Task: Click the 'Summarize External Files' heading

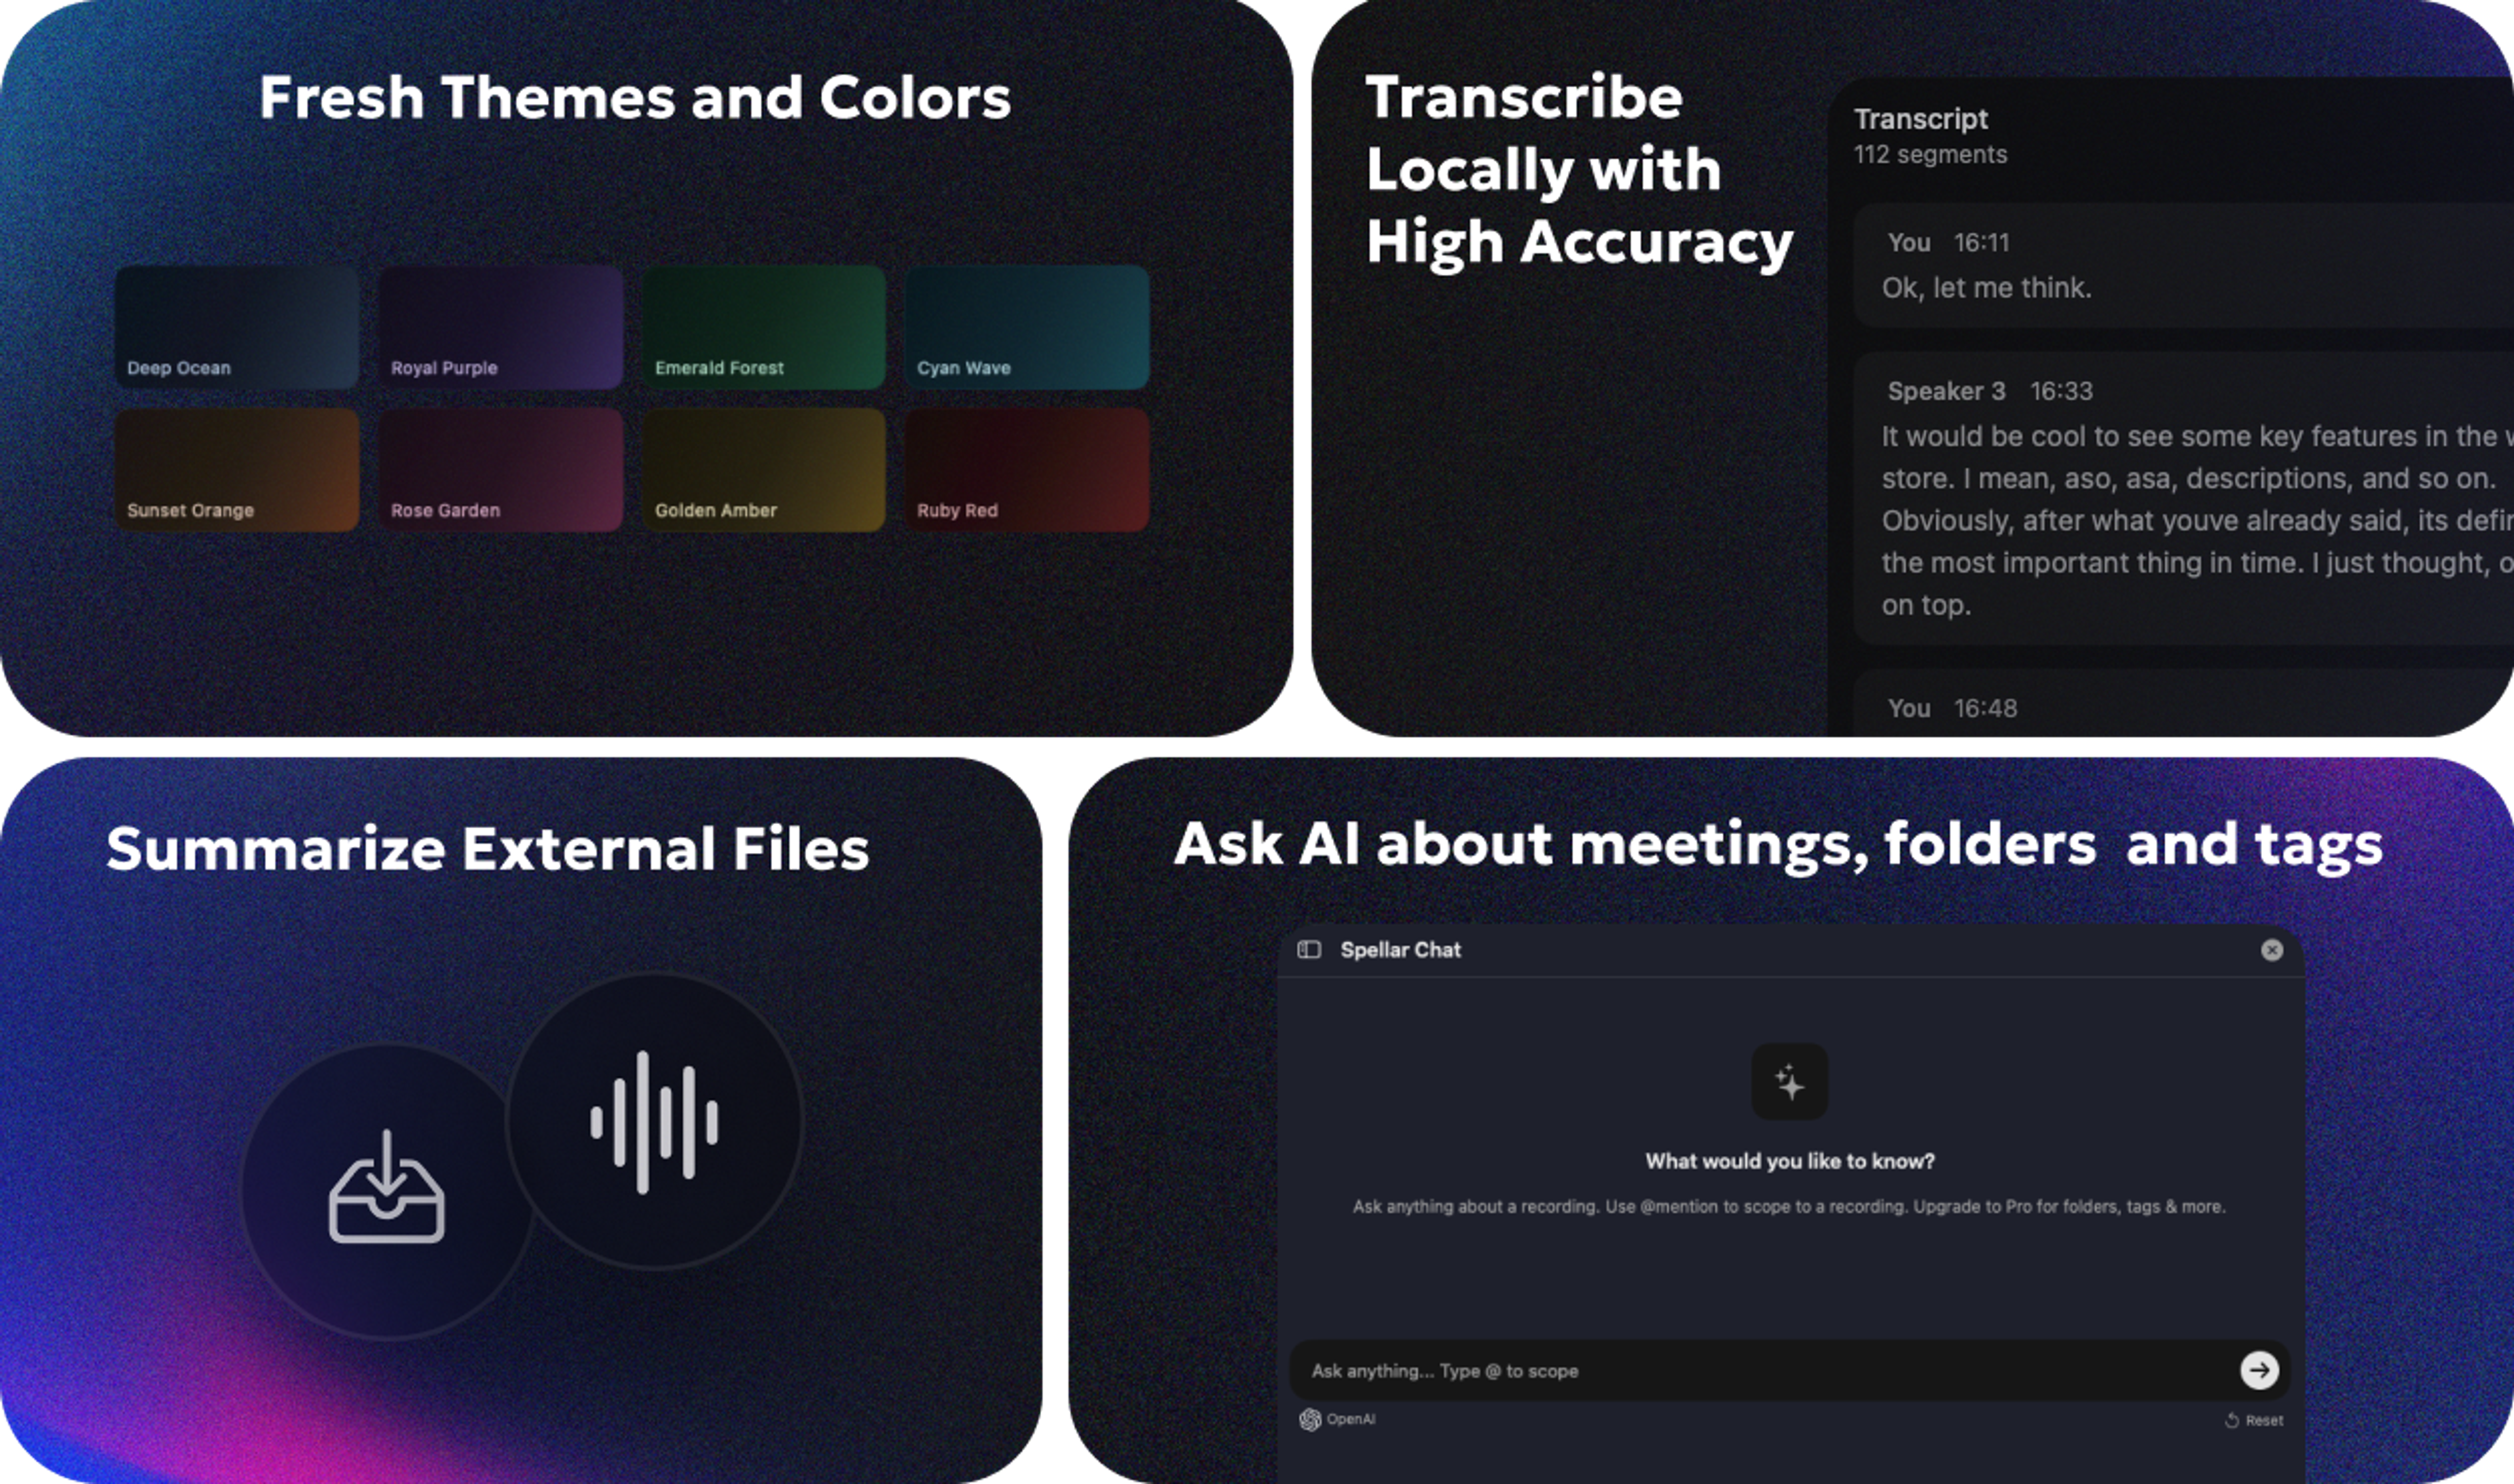Action: coord(488,849)
